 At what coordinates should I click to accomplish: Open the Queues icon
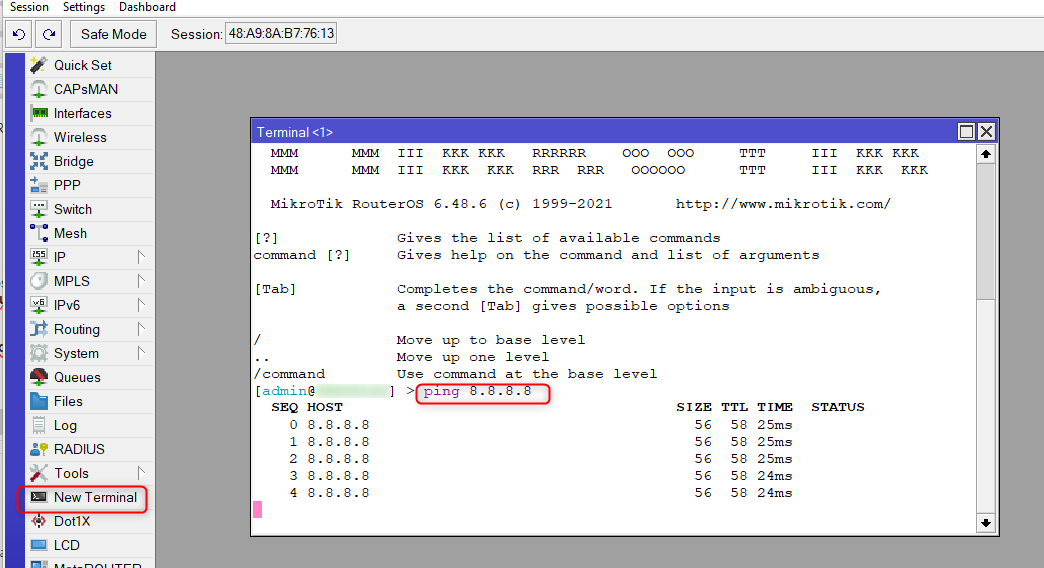(x=39, y=377)
